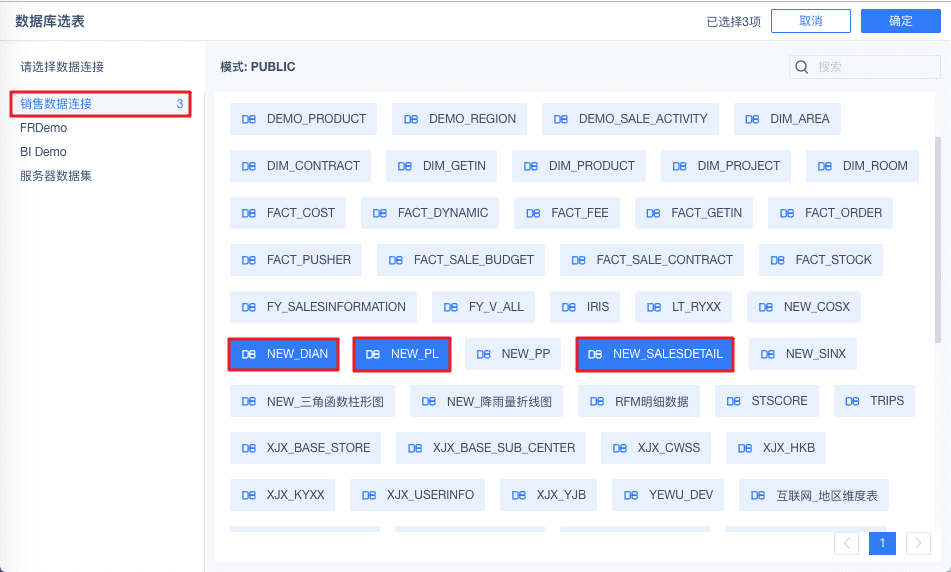Deselect the NEW_SALESDETAIL table
The height and width of the screenshot is (572, 951).
pos(655,354)
